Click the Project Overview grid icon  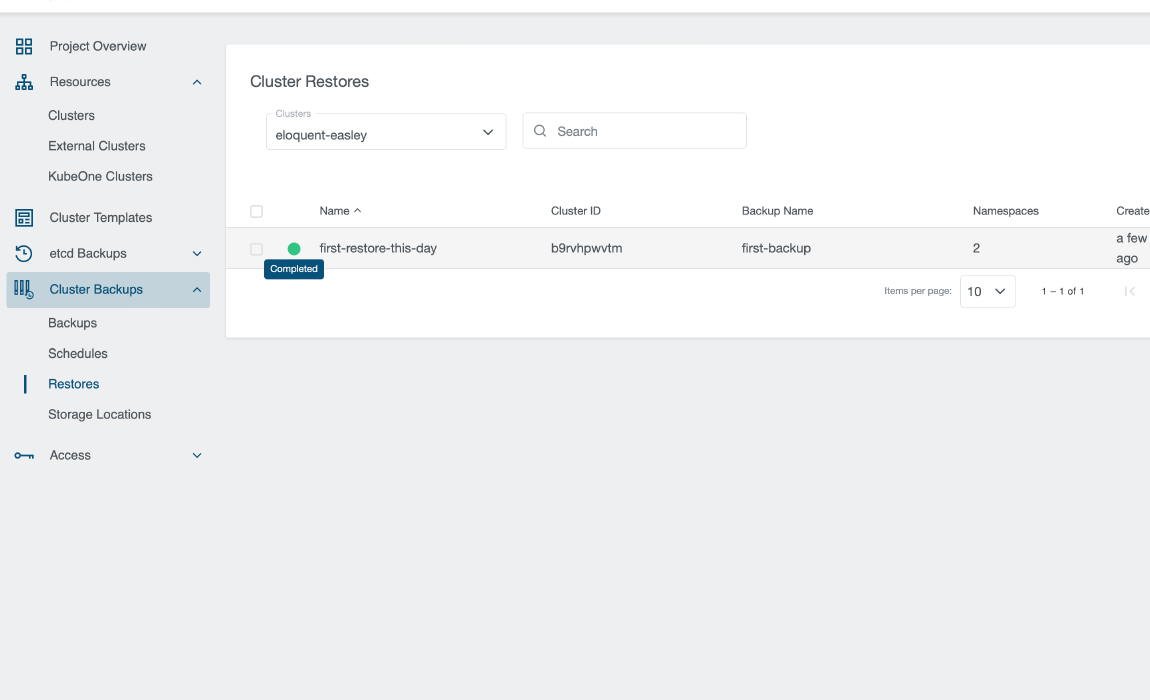pyautogui.click(x=23, y=46)
